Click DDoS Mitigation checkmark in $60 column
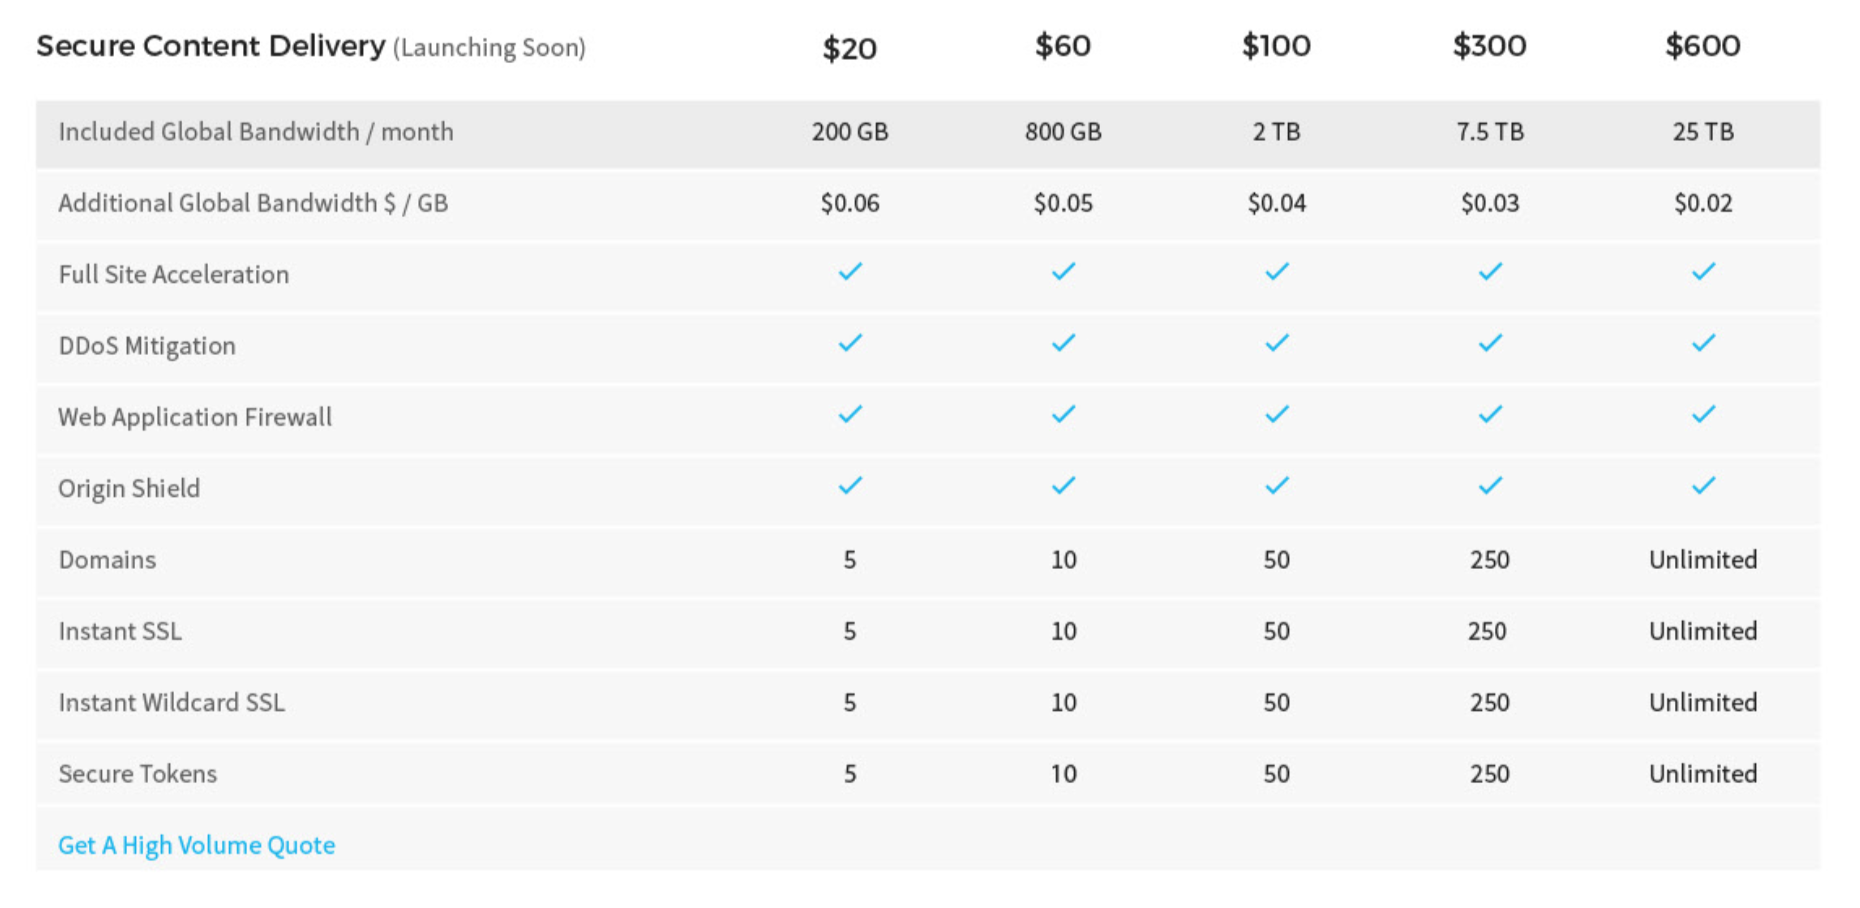 [1063, 343]
